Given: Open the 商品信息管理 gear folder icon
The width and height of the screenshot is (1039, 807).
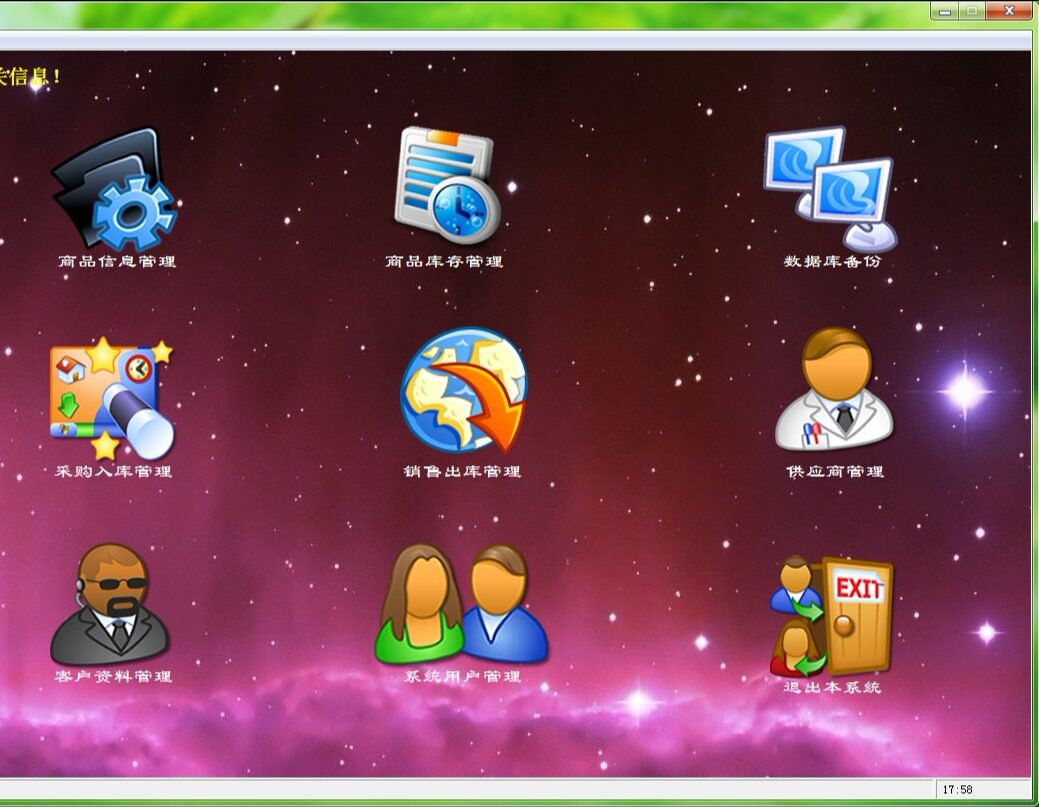Looking at the screenshot, I should click(114, 188).
